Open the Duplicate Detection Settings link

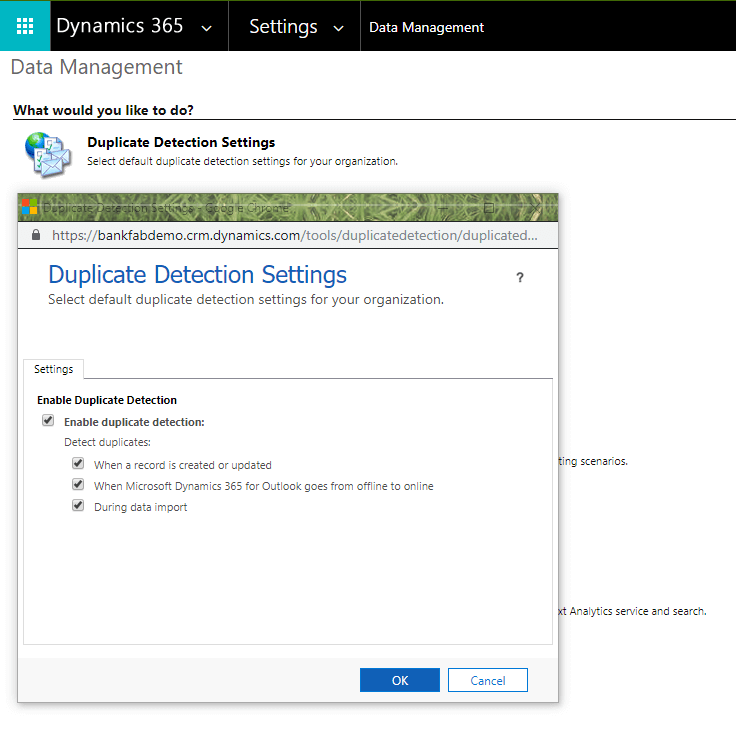click(181, 143)
